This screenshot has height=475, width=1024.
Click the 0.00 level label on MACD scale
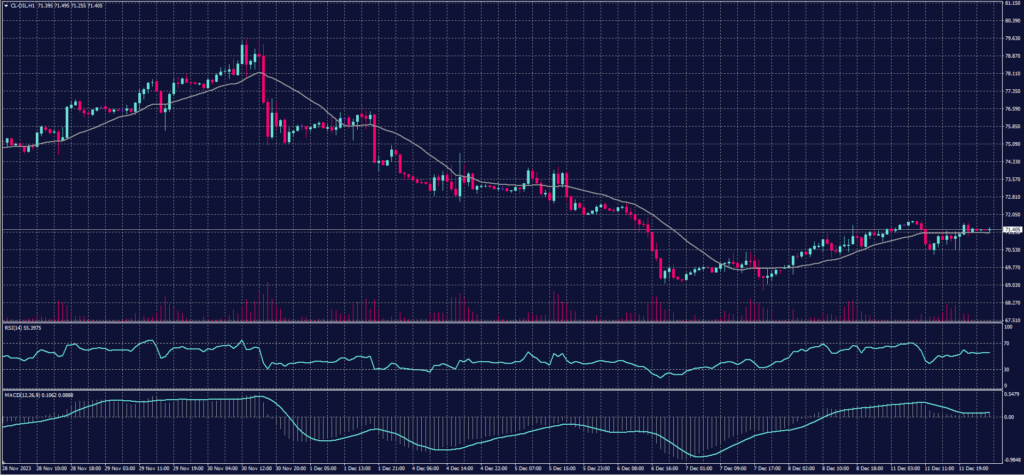1008,416
